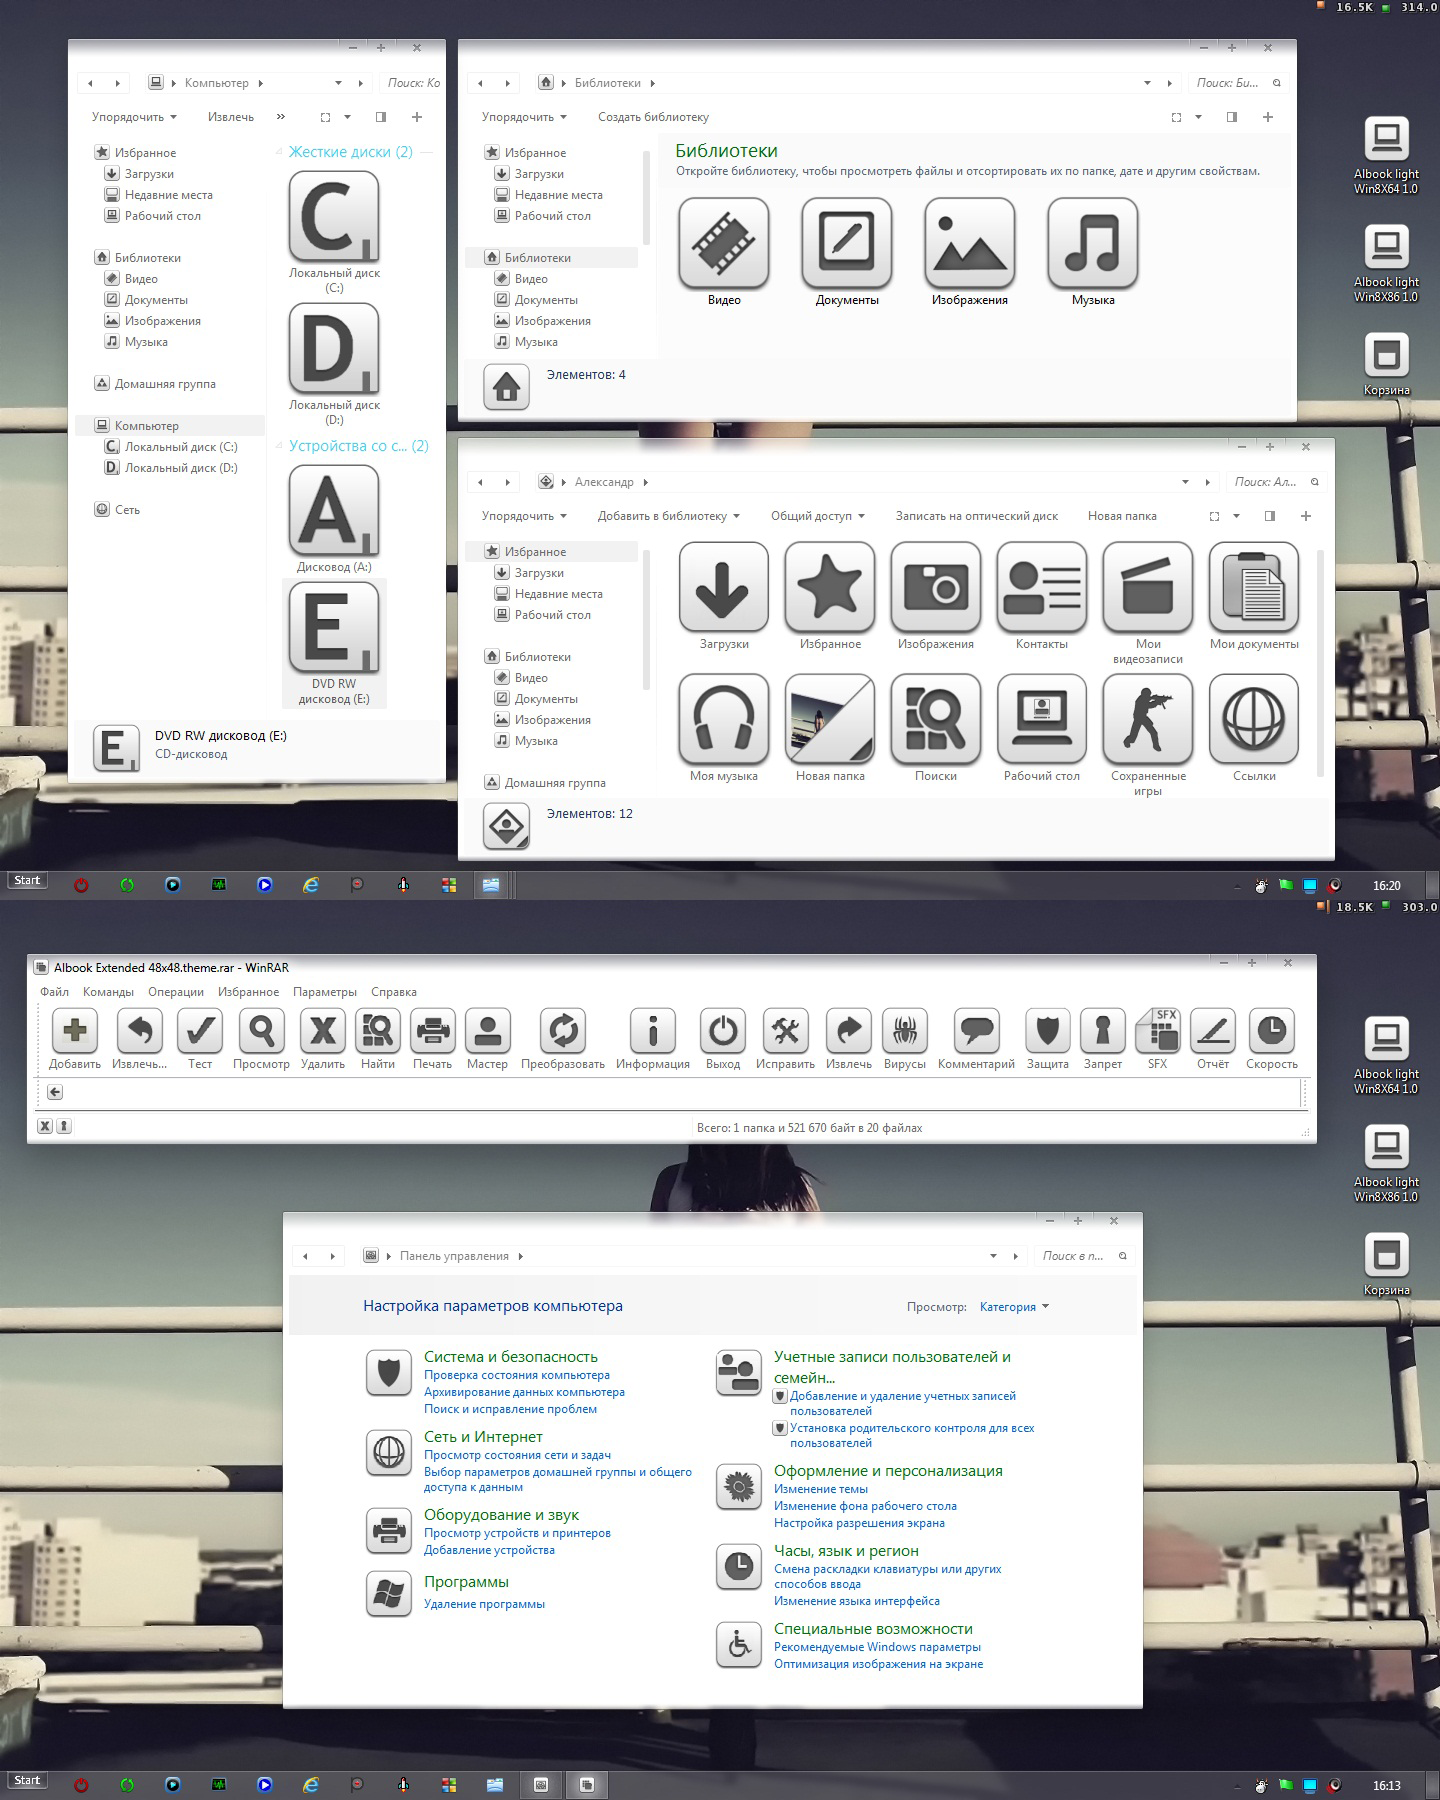Click the WinRAR Добавить toolbar icon
1440x1800 pixels.
(75, 1031)
